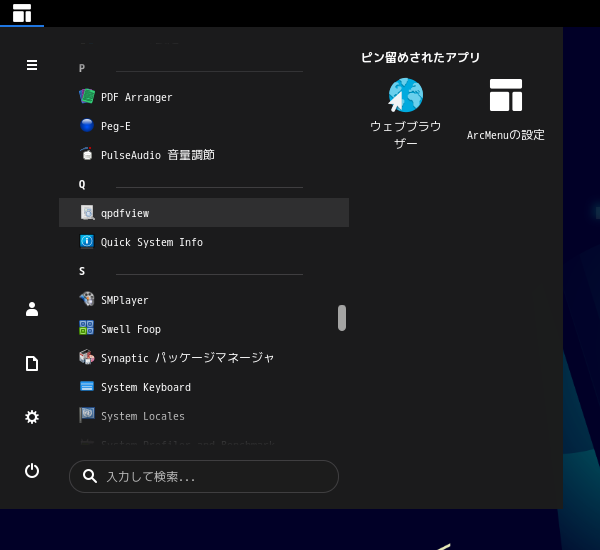This screenshot has height=550, width=600.
Task: Focus the '入力して検索...' search field
Action: 204,477
